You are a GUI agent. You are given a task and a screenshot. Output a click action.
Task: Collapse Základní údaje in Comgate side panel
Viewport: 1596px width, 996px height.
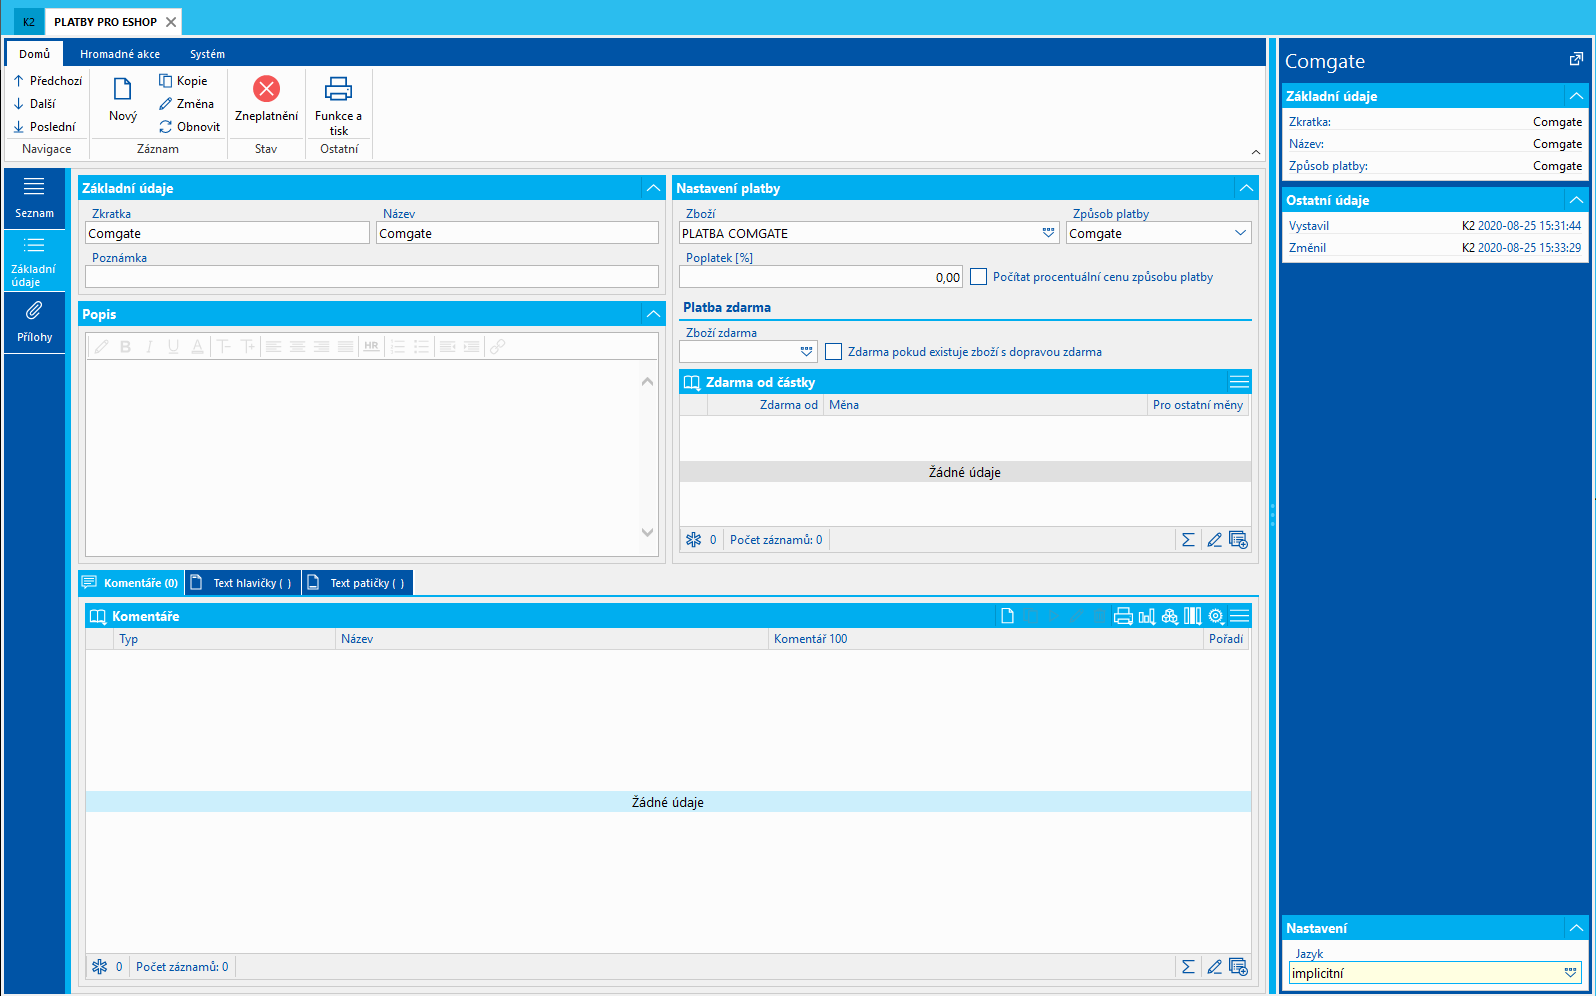tap(1576, 96)
